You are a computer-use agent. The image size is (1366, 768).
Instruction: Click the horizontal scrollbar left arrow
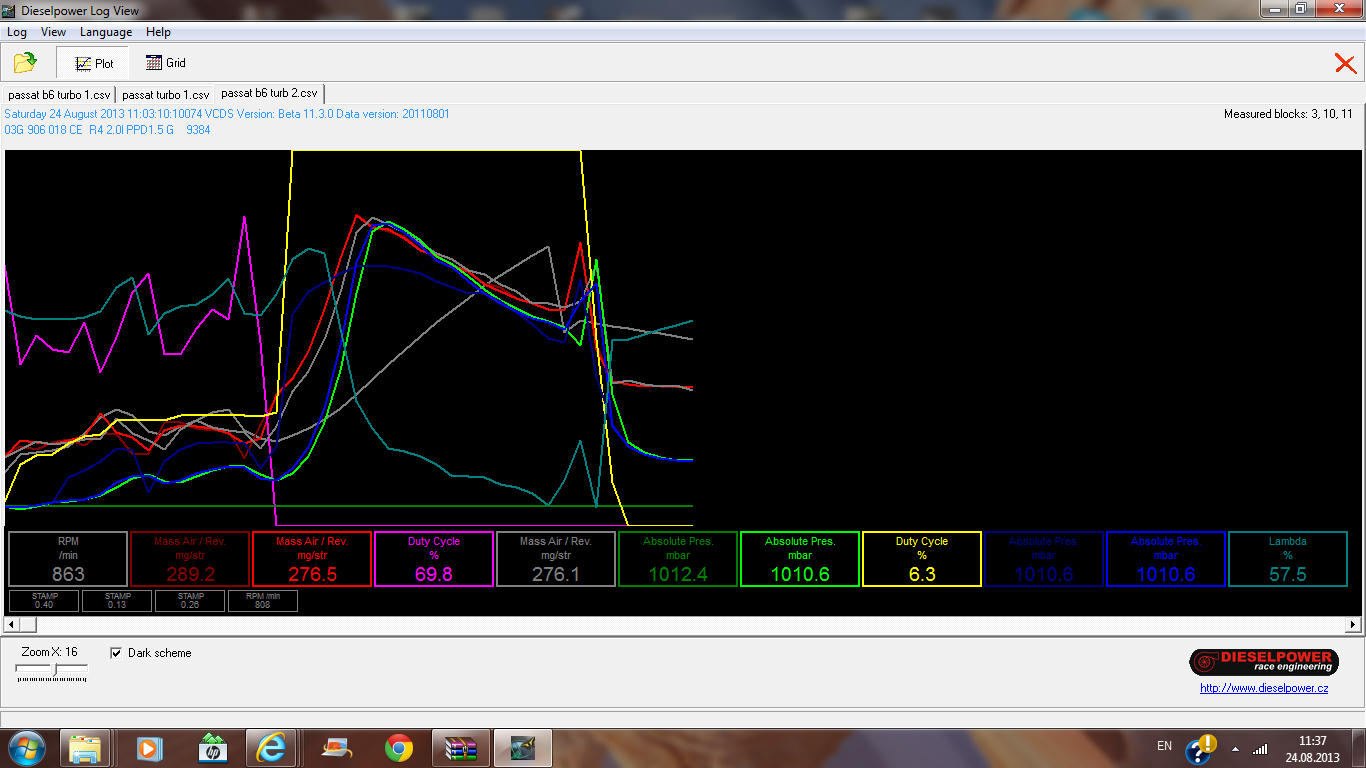coord(10,624)
